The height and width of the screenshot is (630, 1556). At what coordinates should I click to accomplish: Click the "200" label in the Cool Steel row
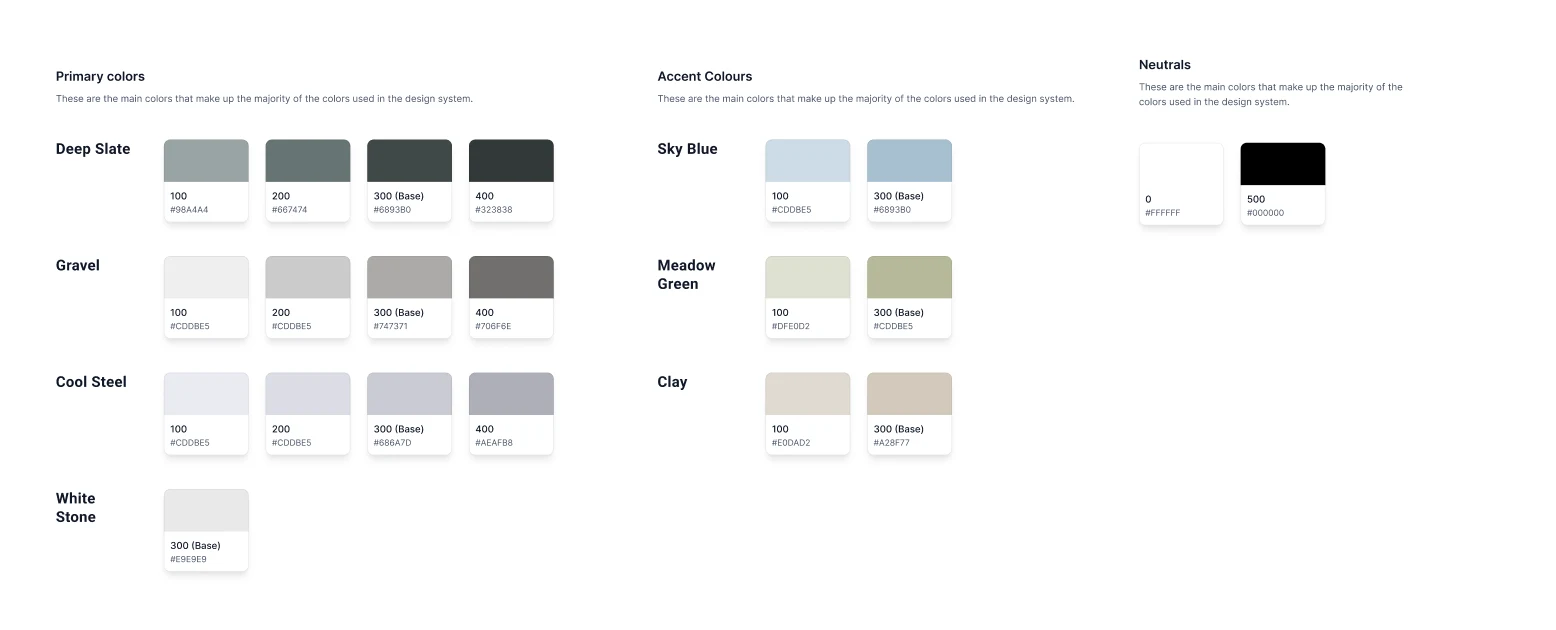click(x=281, y=429)
